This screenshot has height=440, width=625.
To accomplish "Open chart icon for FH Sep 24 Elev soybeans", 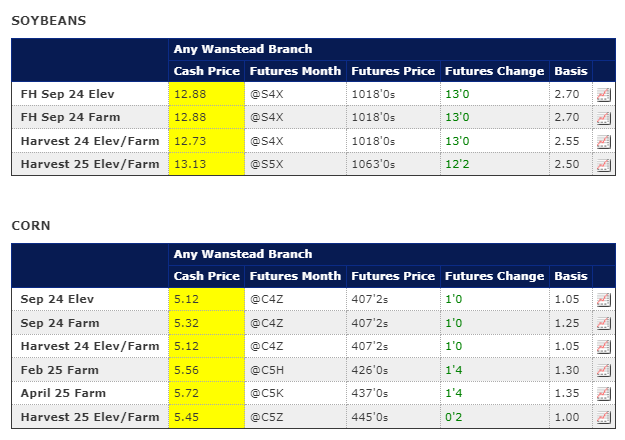I will pos(603,94).
